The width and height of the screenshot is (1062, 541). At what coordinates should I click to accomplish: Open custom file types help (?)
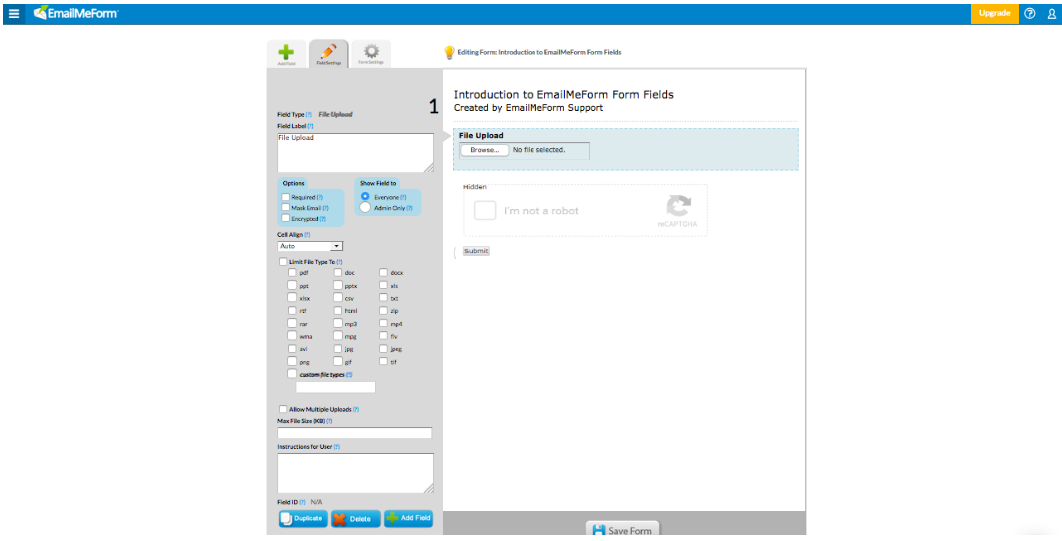349,374
